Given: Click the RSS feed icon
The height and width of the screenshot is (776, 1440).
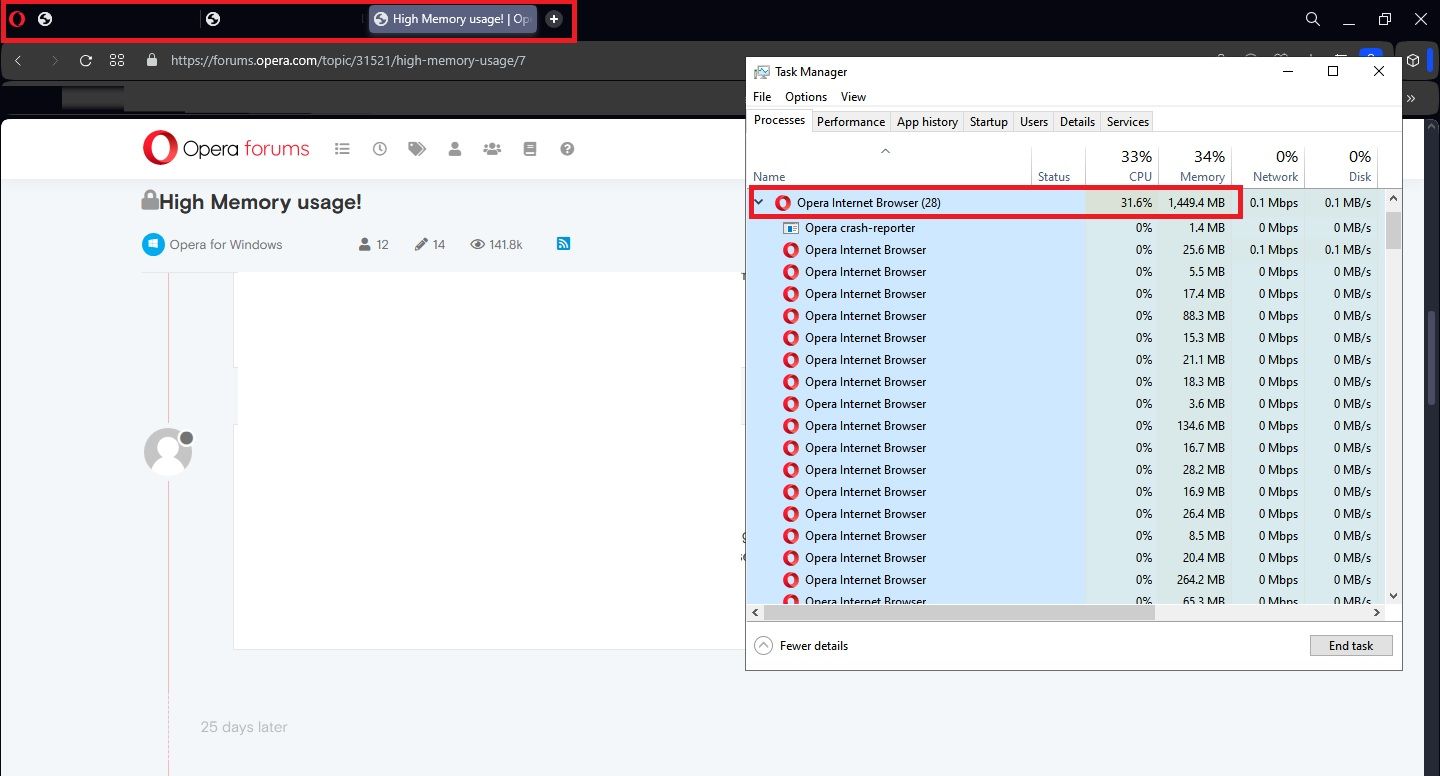Looking at the screenshot, I should (563, 243).
